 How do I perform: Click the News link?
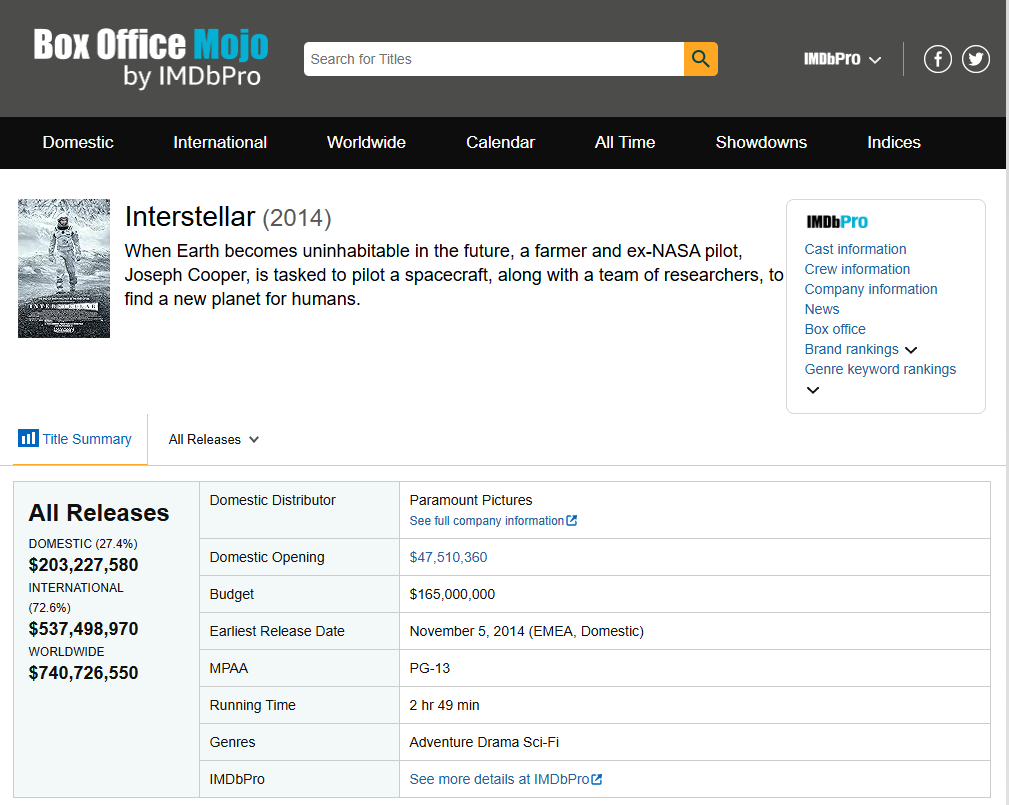pos(822,309)
